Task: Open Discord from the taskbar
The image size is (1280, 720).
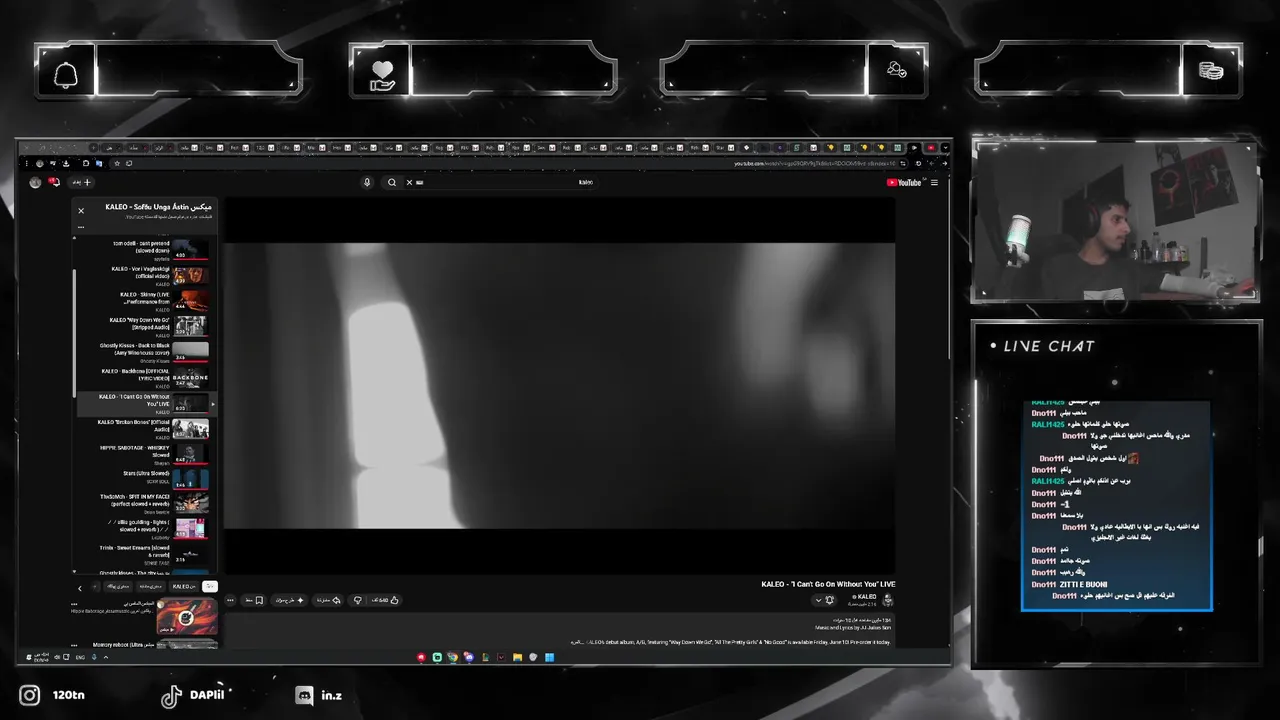Action: [469, 657]
